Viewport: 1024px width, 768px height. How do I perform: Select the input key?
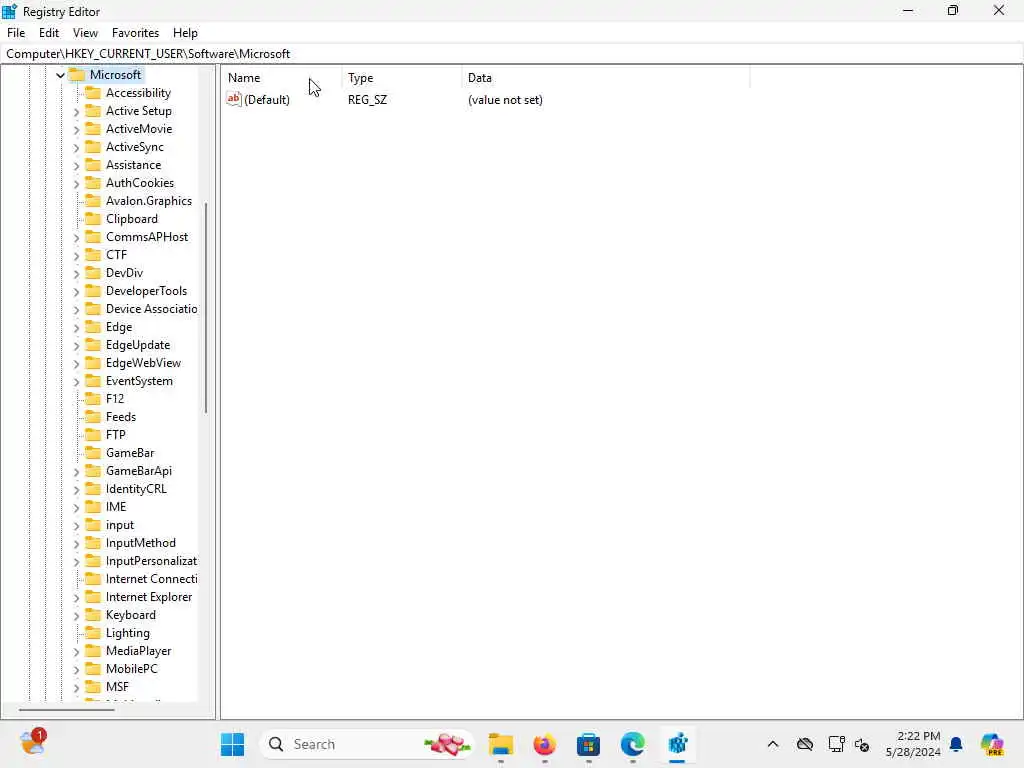coord(120,525)
